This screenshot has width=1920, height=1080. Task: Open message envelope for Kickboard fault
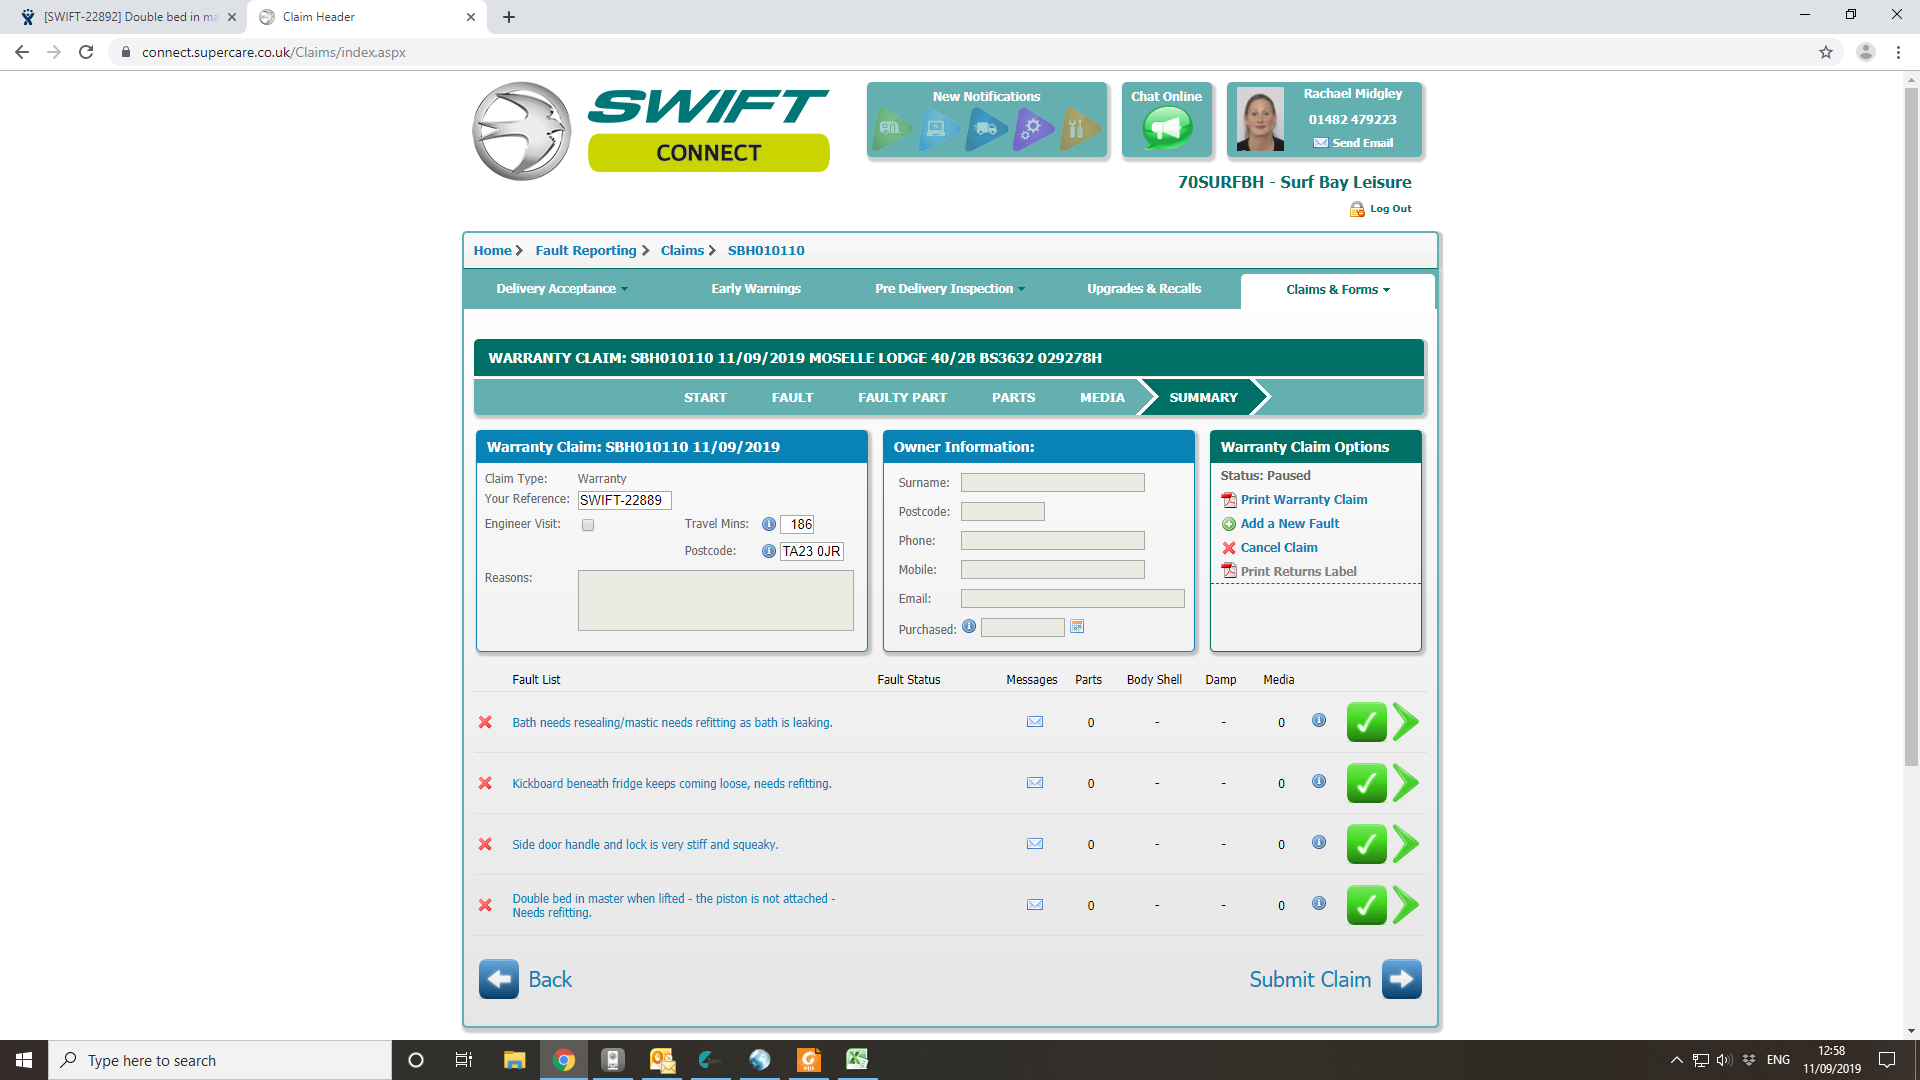(x=1035, y=783)
